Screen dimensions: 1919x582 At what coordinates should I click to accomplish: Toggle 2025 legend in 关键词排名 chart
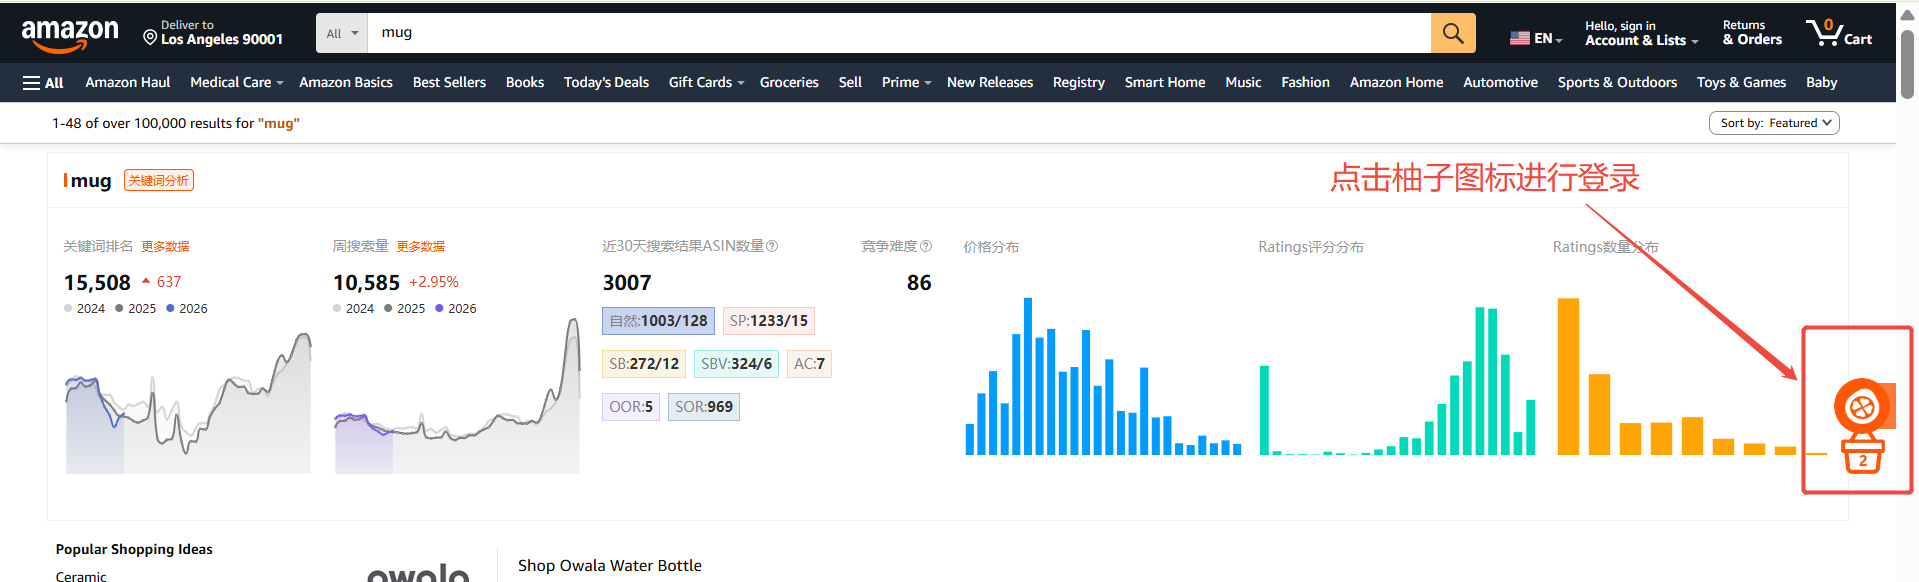click(x=136, y=308)
